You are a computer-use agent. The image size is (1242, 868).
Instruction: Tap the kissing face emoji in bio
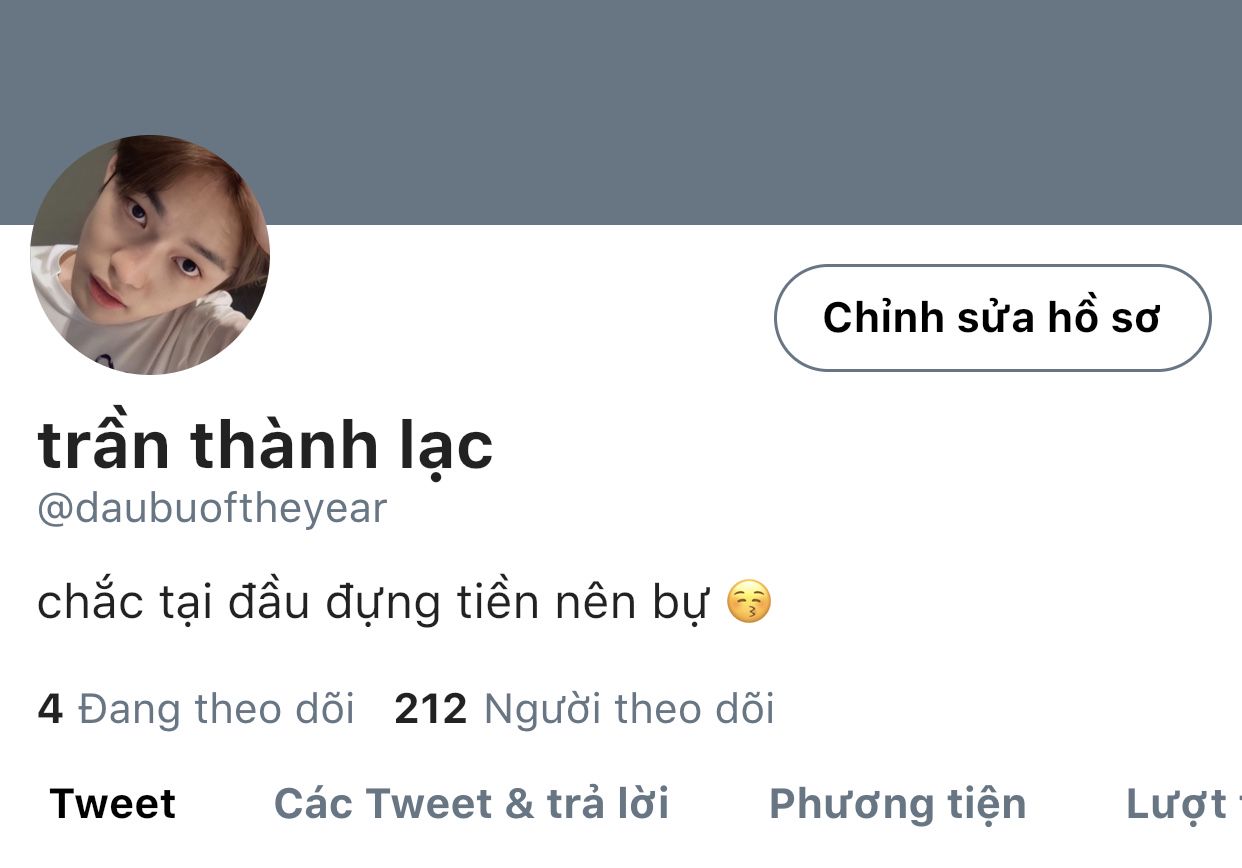tap(749, 603)
